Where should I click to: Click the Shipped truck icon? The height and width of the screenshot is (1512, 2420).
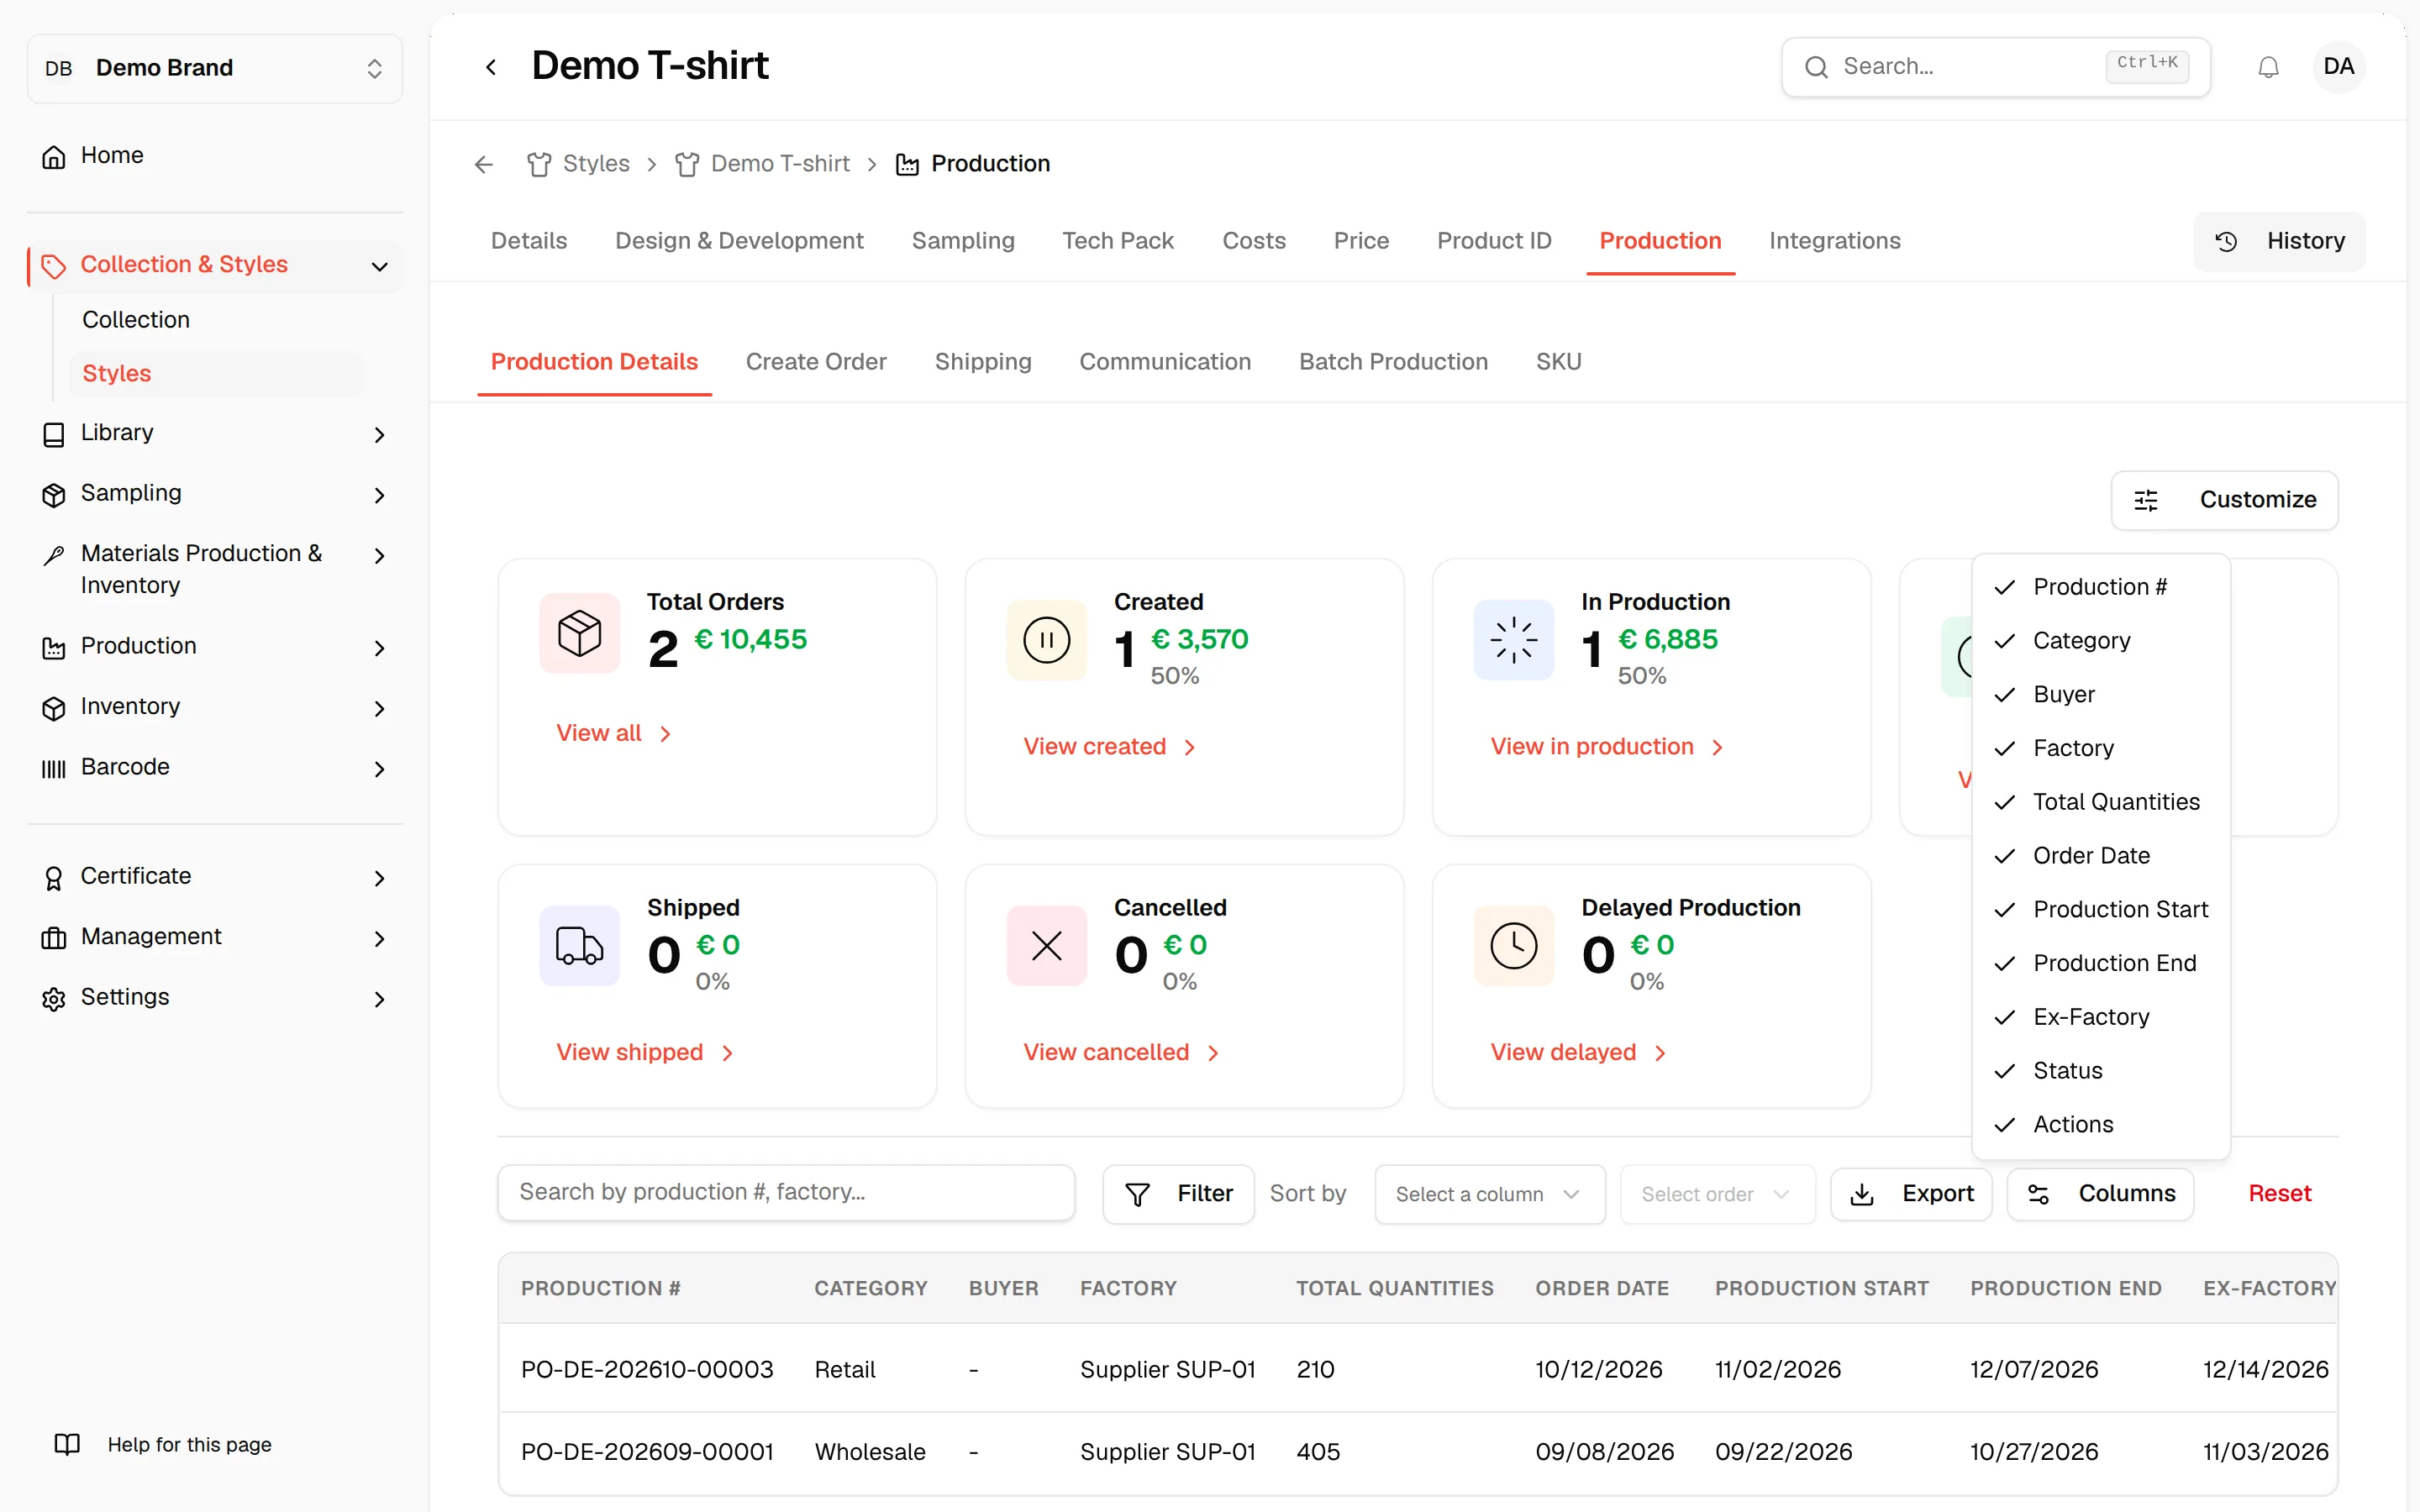click(x=579, y=945)
